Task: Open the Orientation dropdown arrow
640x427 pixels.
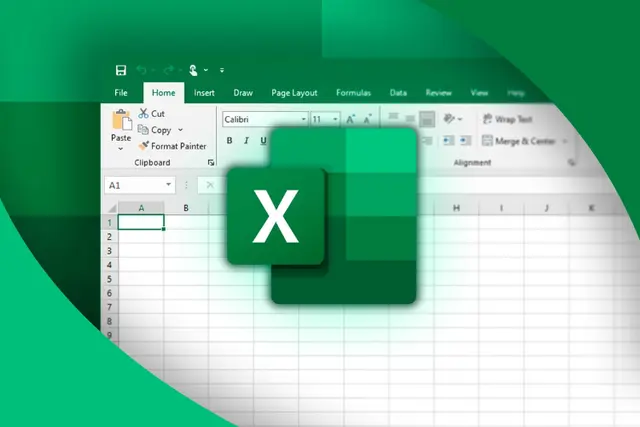Action: tap(460, 119)
